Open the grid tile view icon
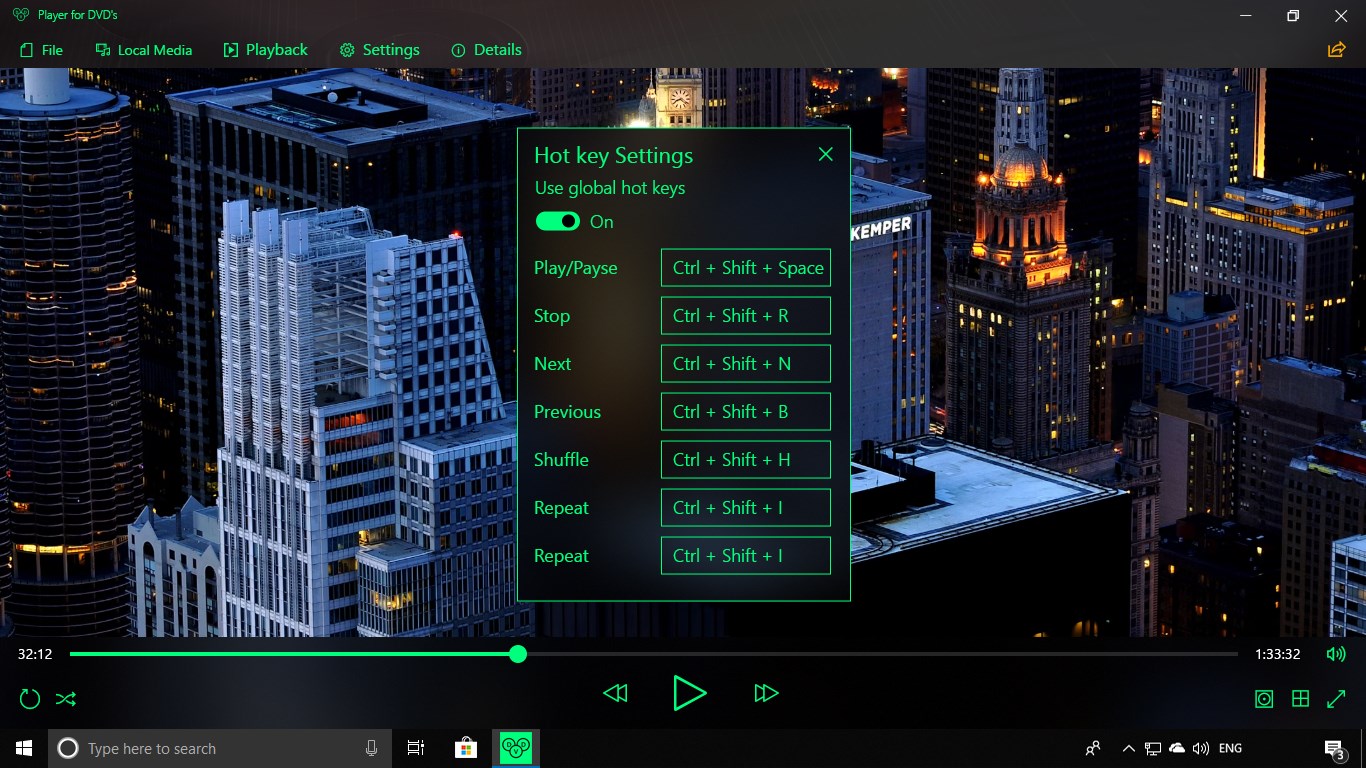This screenshot has height=768, width=1366. 1300,698
